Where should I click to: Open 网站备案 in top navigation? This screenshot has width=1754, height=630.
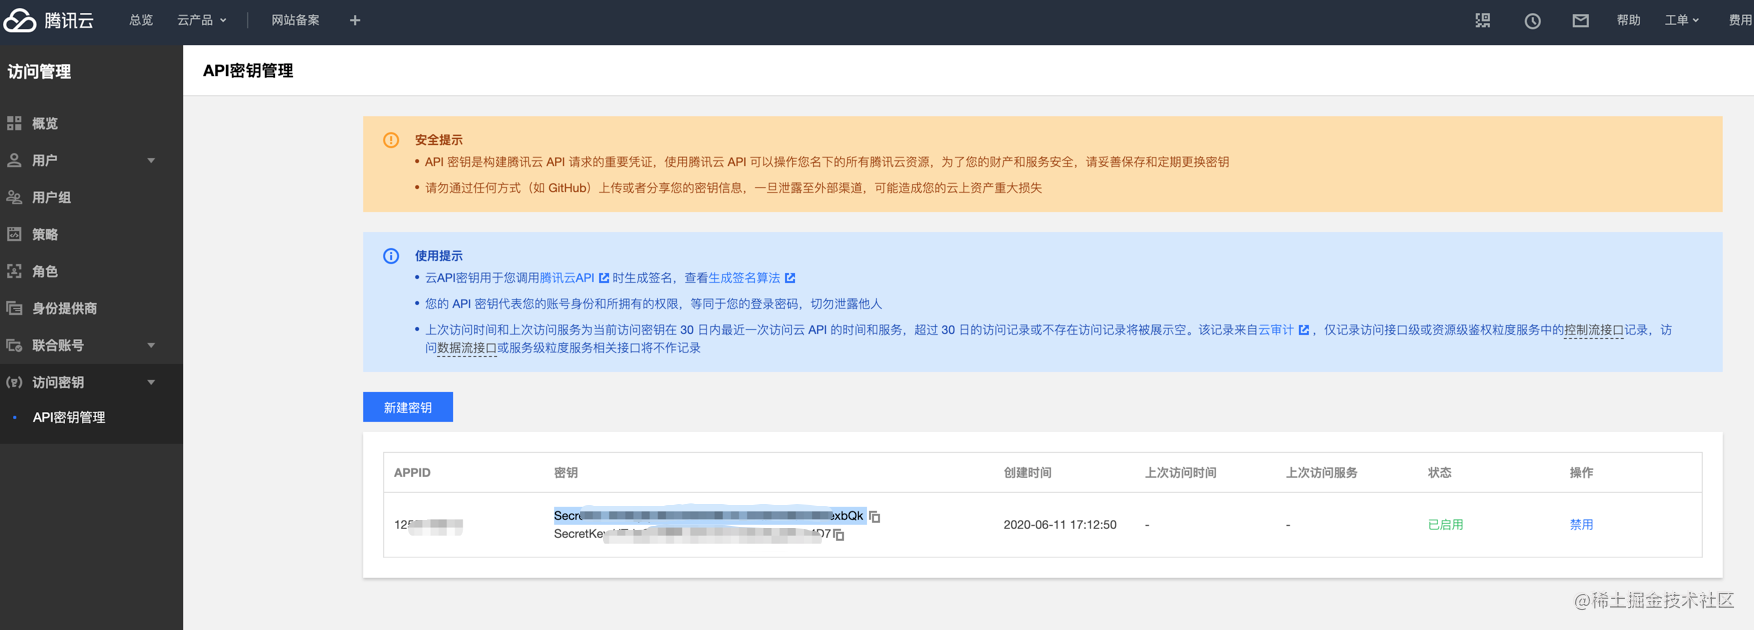[x=295, y=20]
